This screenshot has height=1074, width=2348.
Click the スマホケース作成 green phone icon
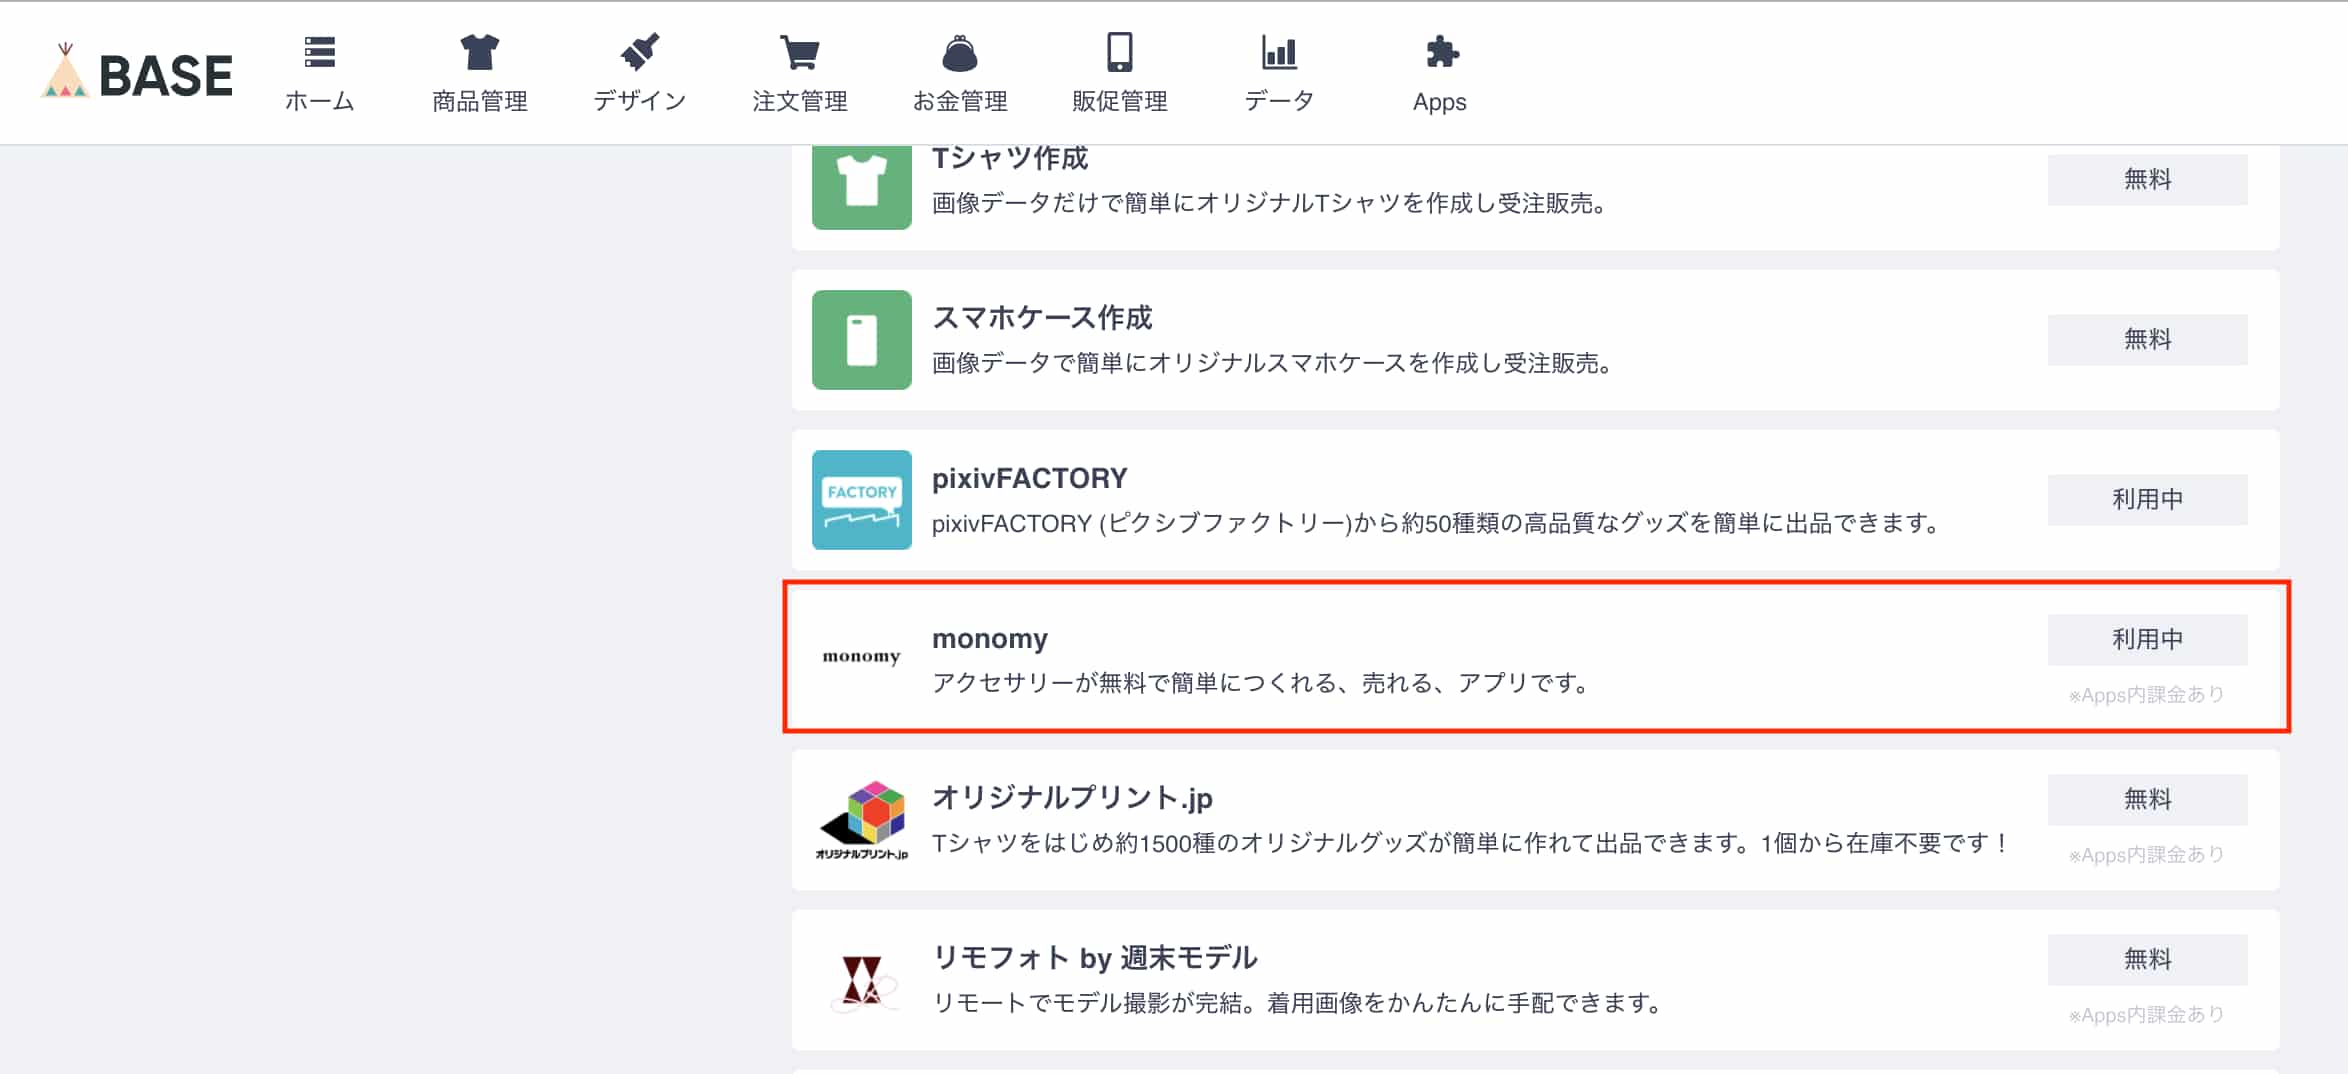(x=862, y=340)
